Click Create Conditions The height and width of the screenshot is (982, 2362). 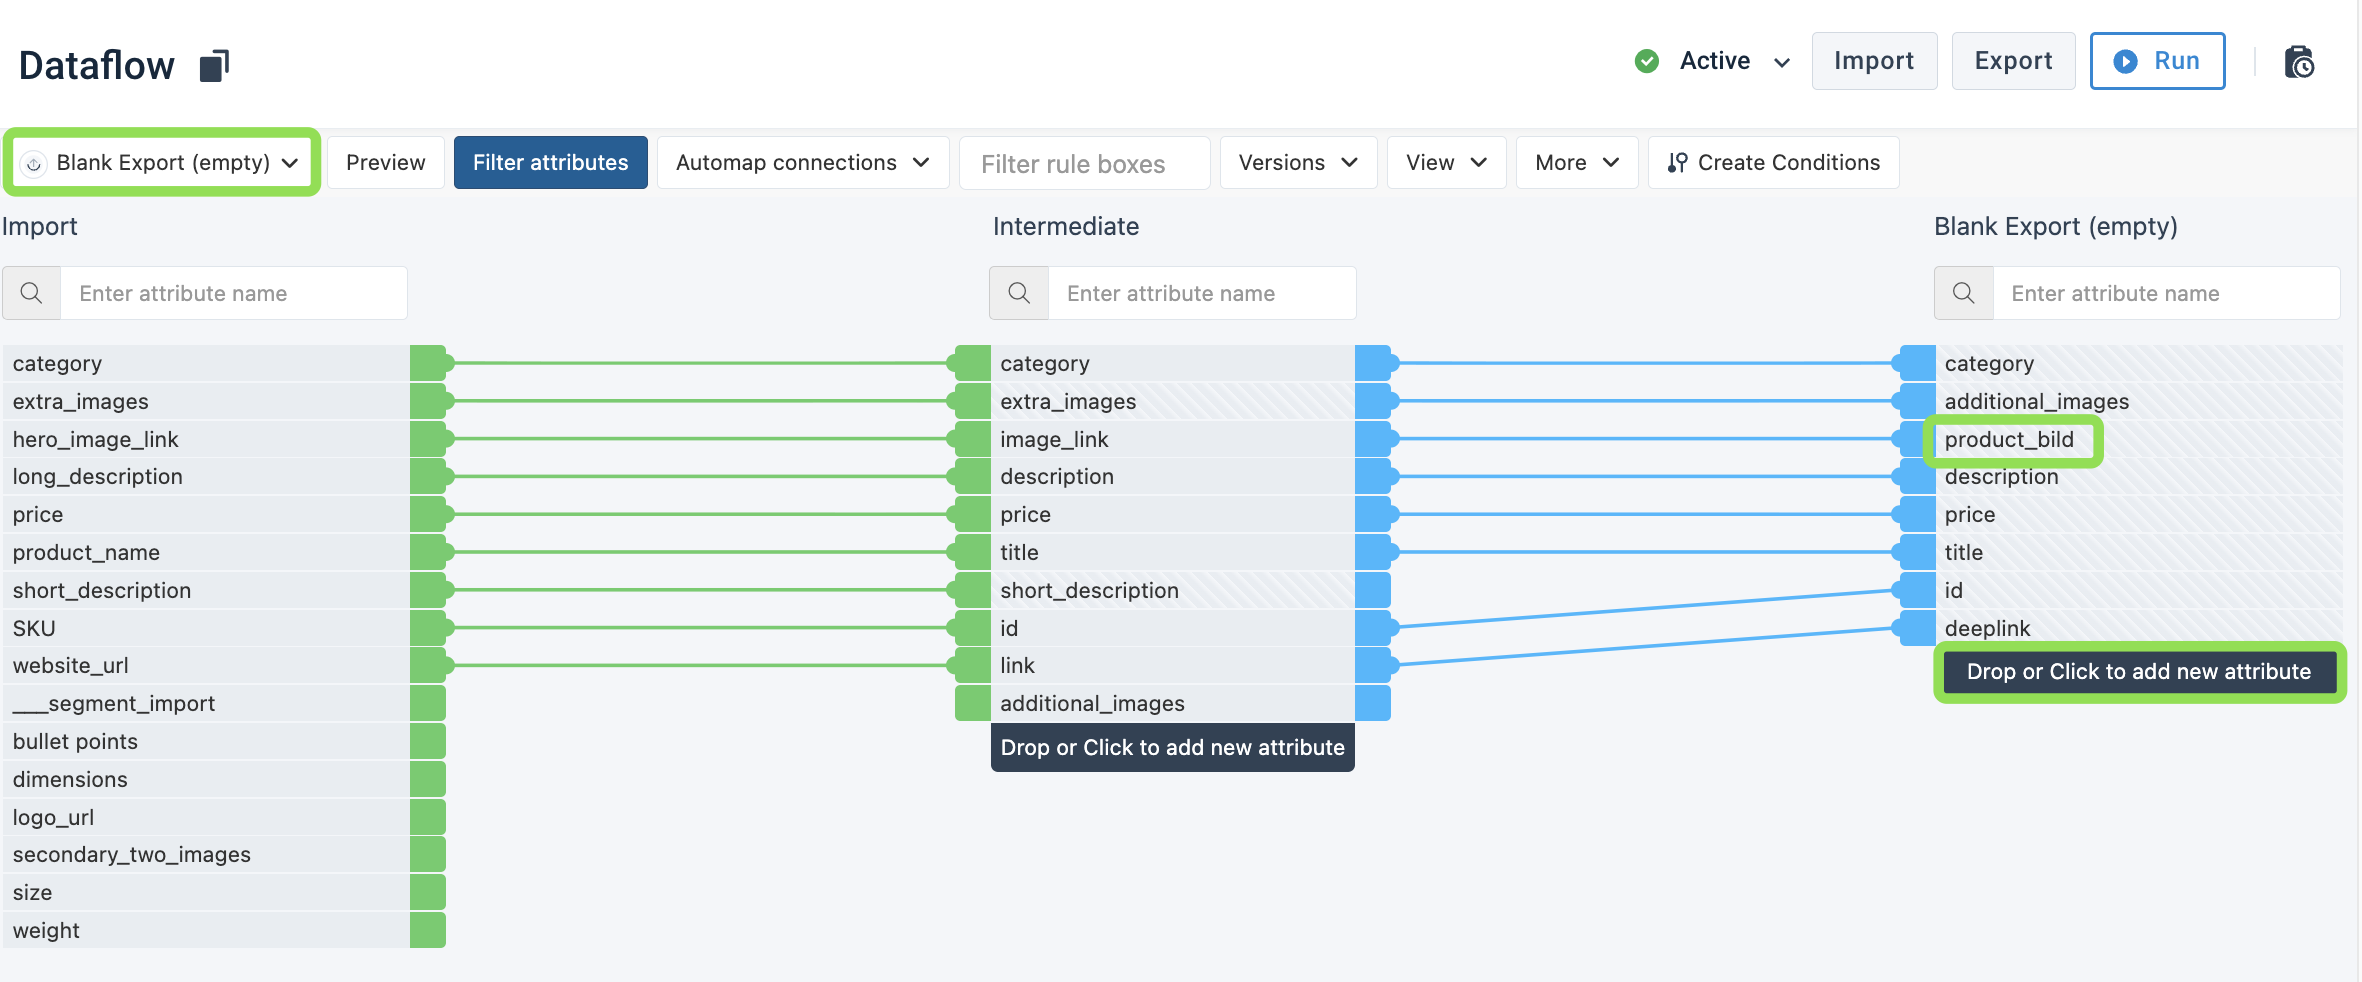pos(1773,162)
